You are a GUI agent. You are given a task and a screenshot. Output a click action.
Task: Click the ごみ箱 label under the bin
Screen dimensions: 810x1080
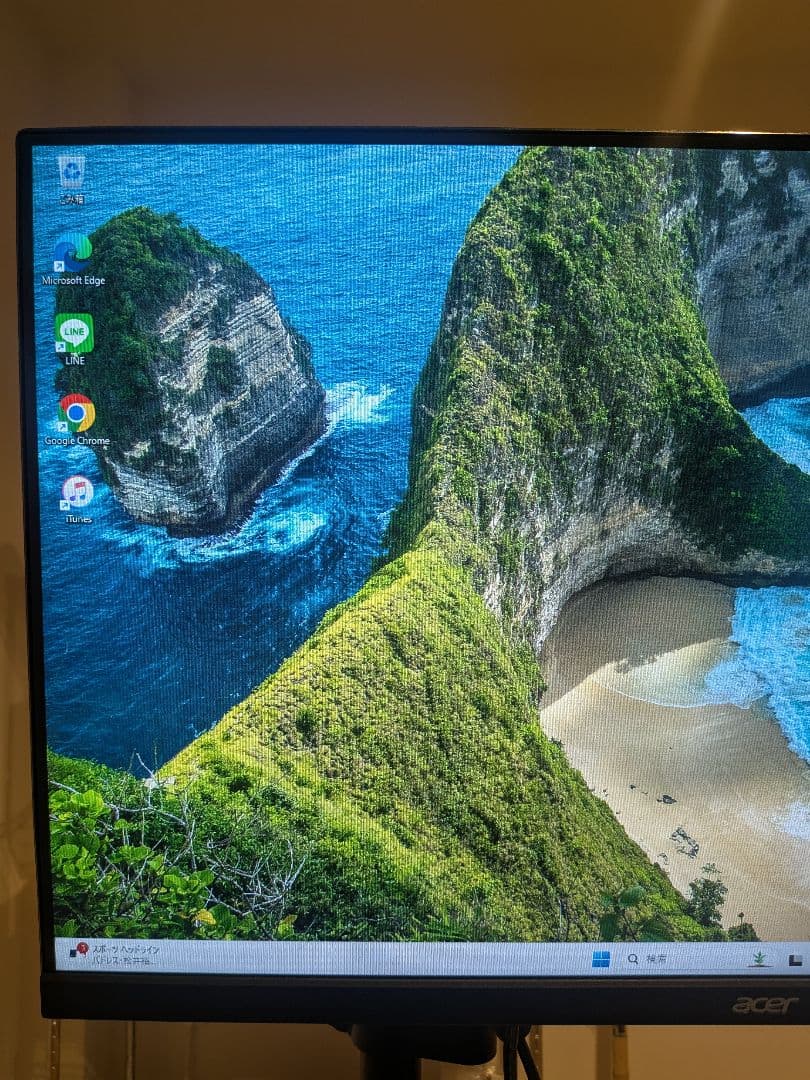71,199
